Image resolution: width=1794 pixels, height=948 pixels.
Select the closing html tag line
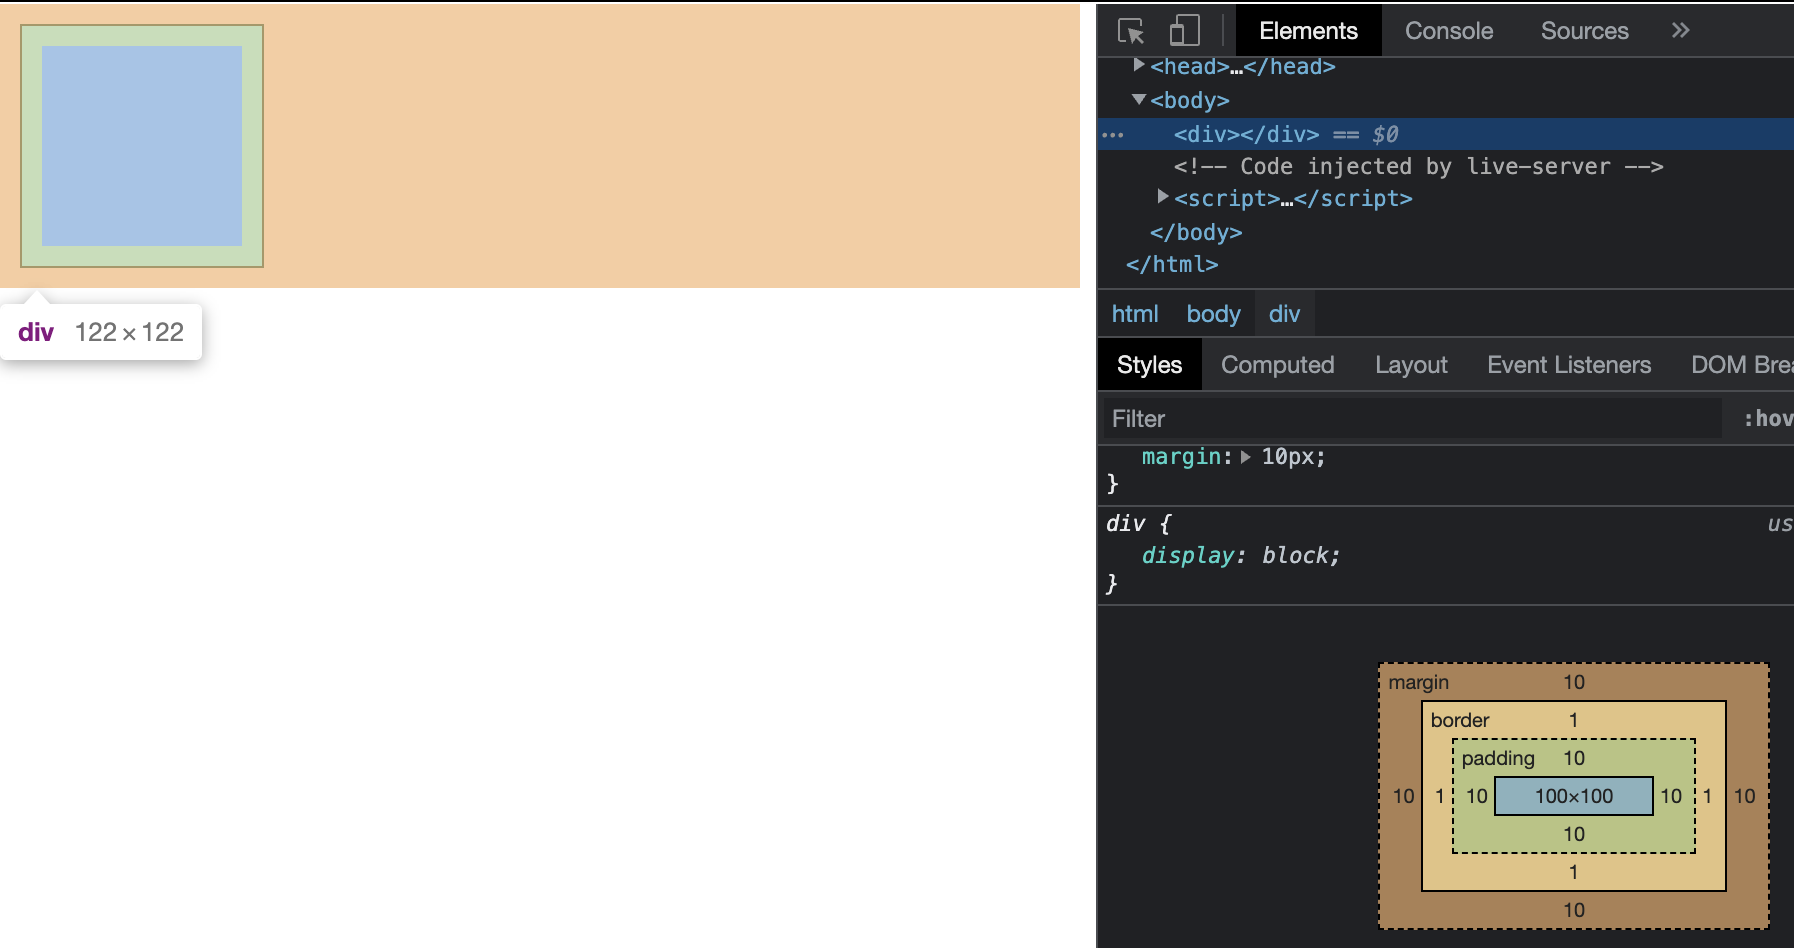[1172, 264]
